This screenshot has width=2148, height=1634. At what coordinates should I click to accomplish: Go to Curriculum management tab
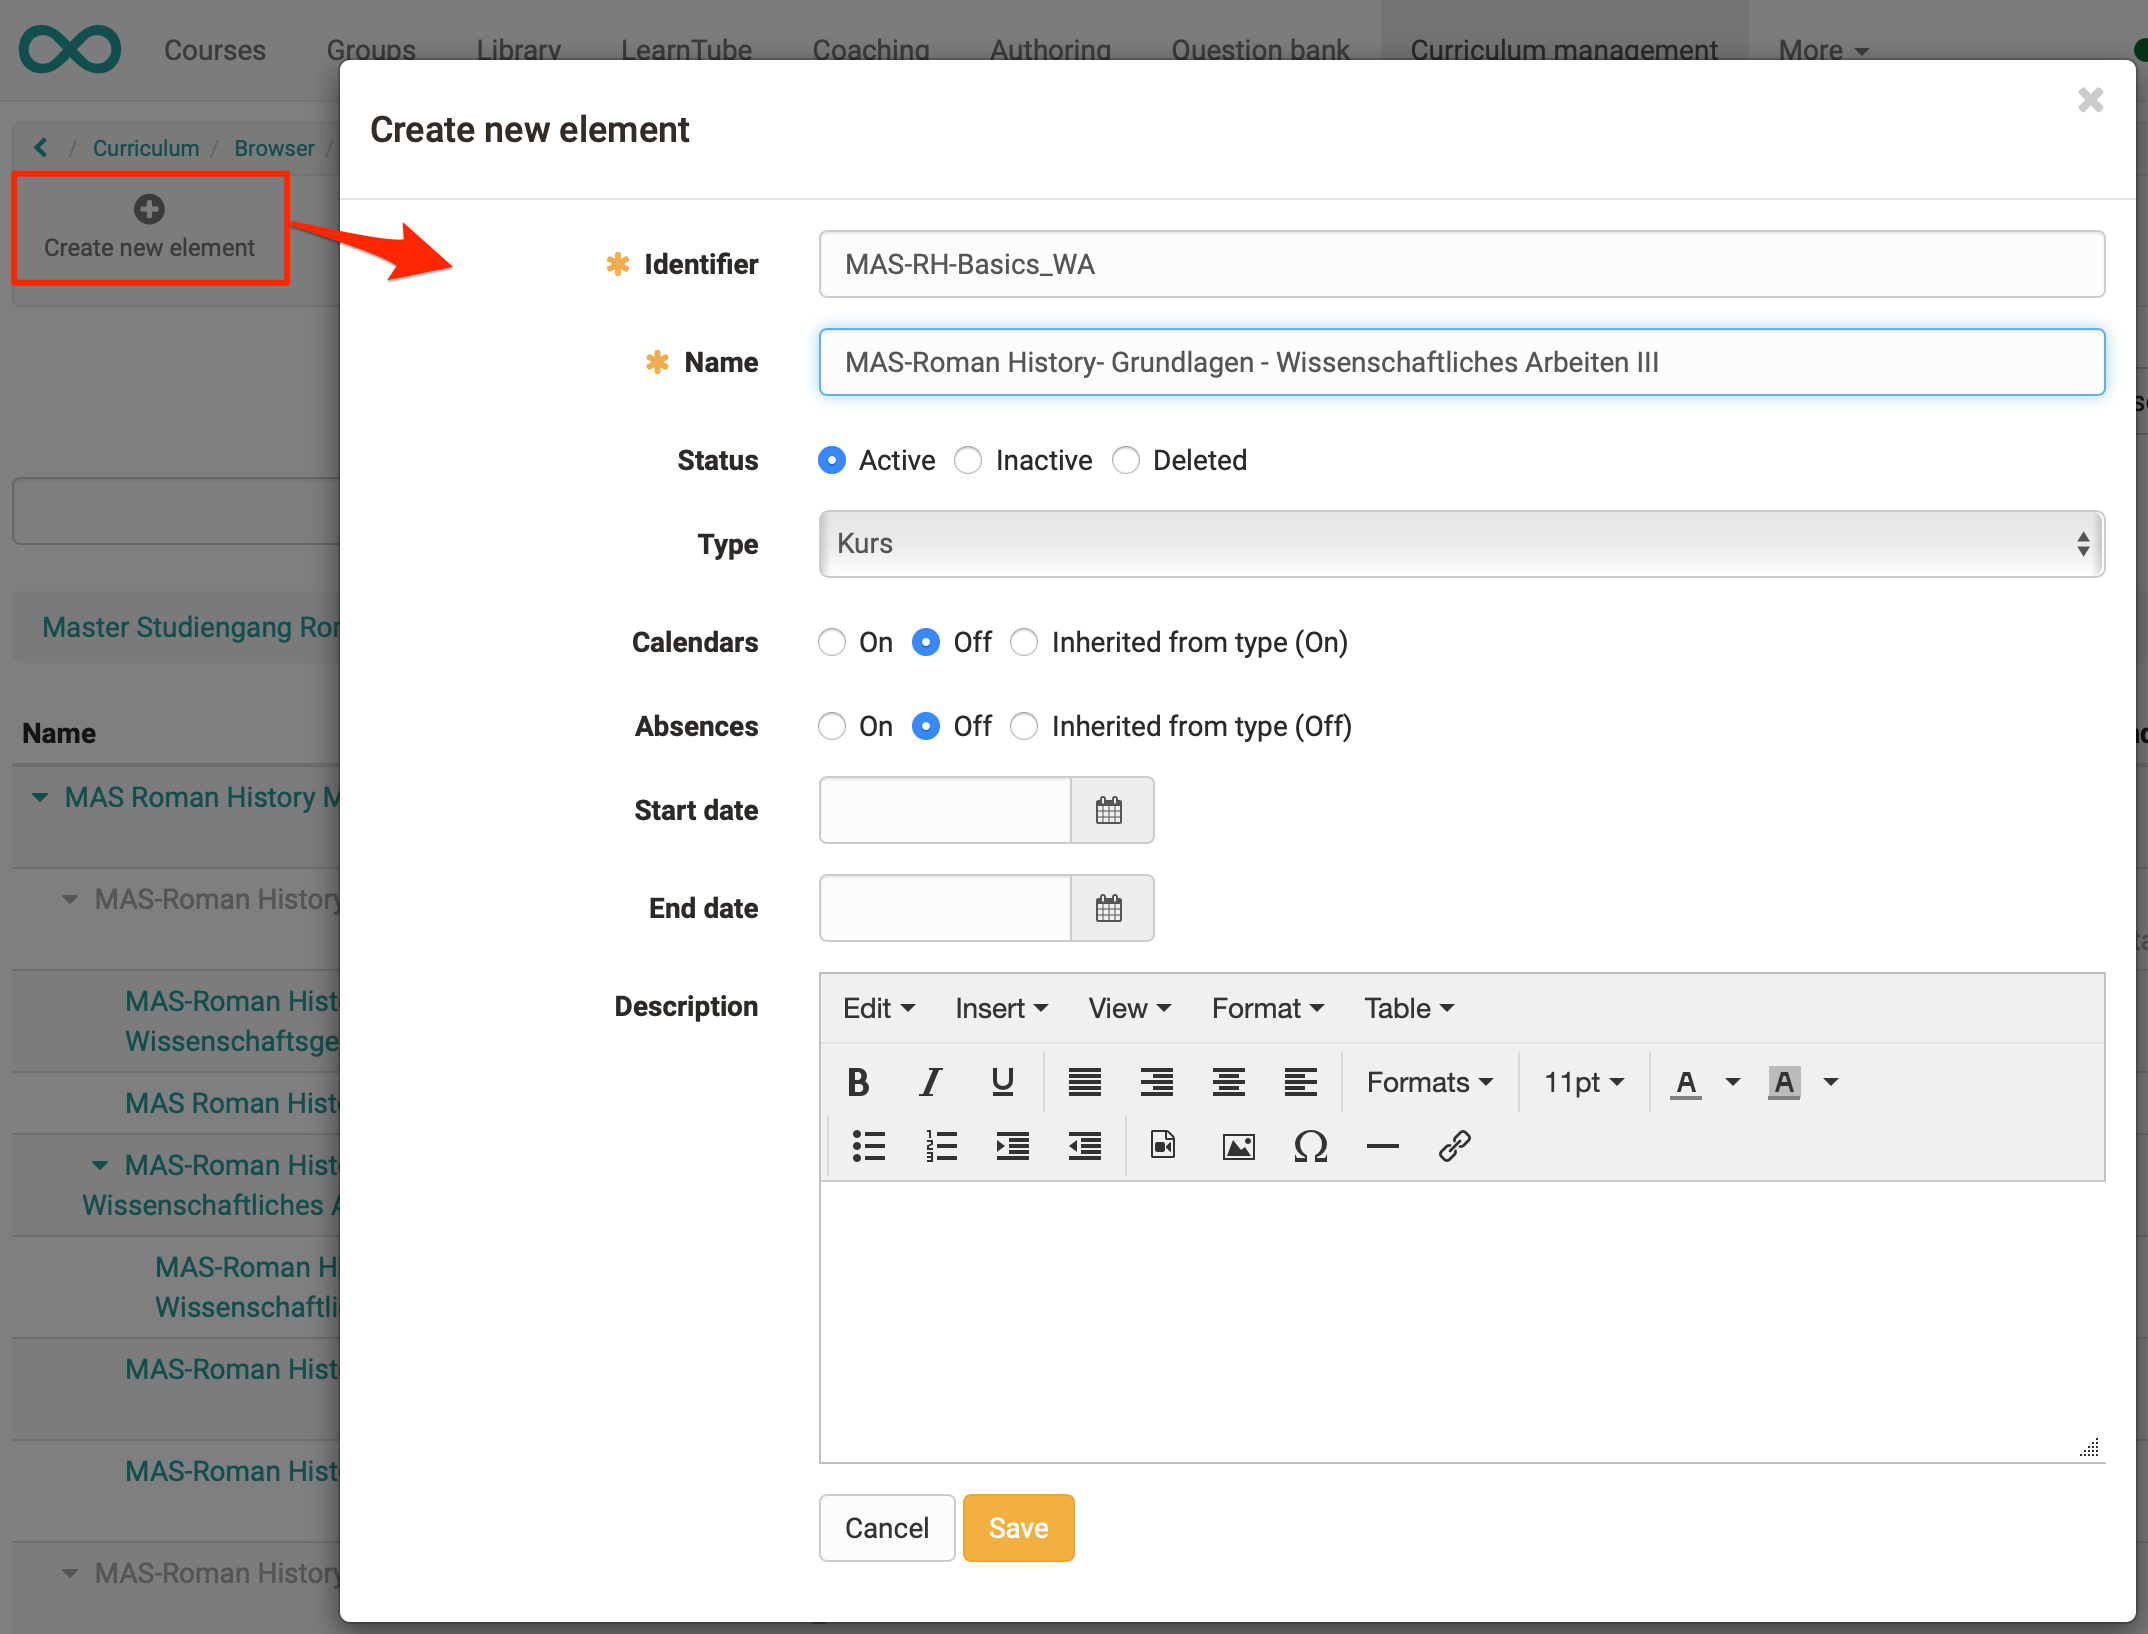click(1564, 50)
